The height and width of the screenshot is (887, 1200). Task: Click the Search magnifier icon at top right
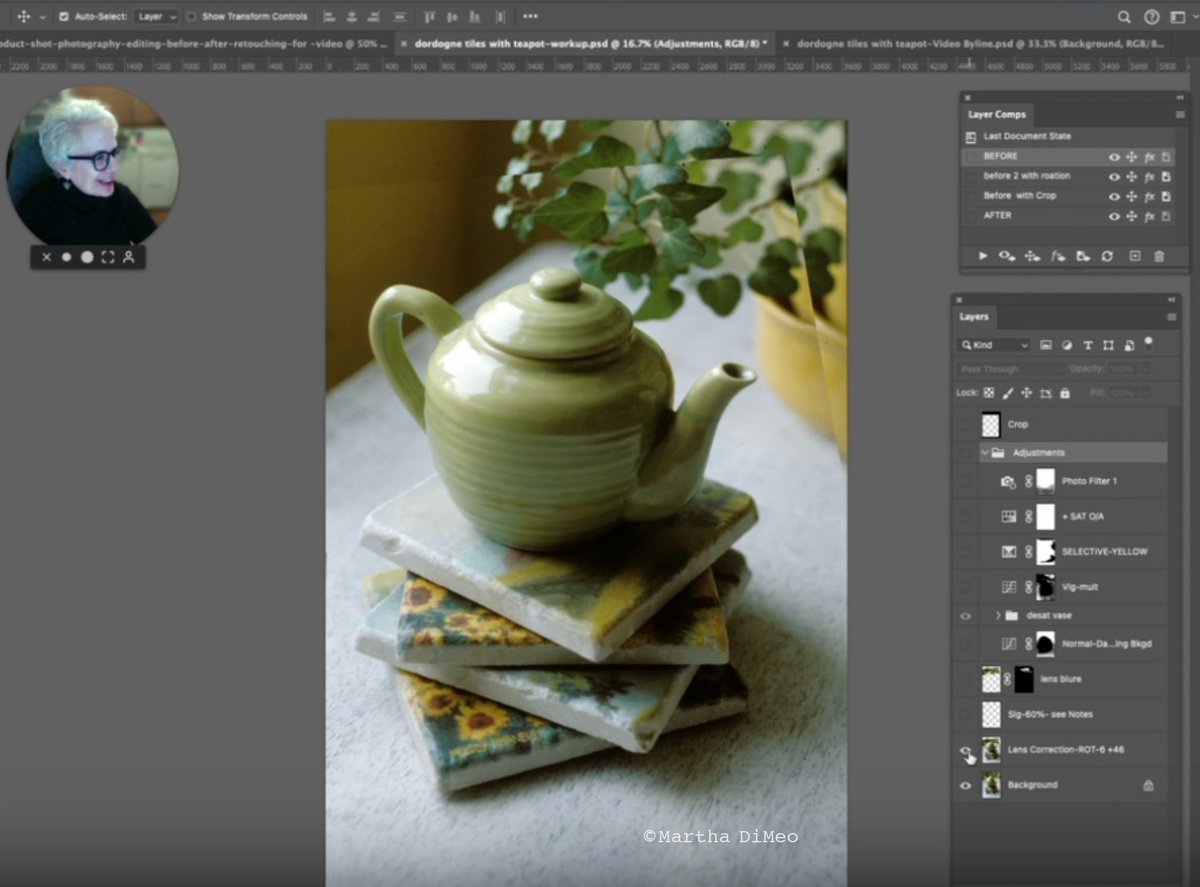point(1124,17)
